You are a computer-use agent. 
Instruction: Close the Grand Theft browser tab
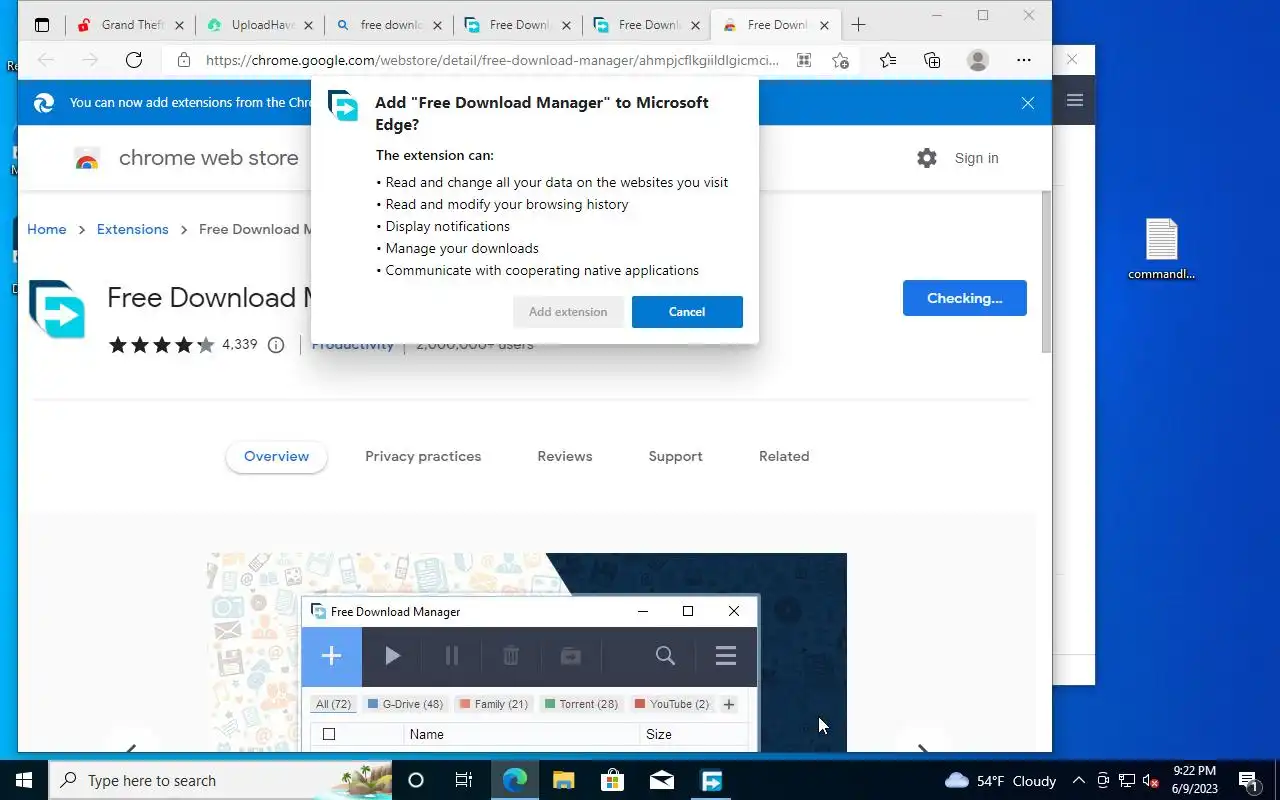[180, 25]
